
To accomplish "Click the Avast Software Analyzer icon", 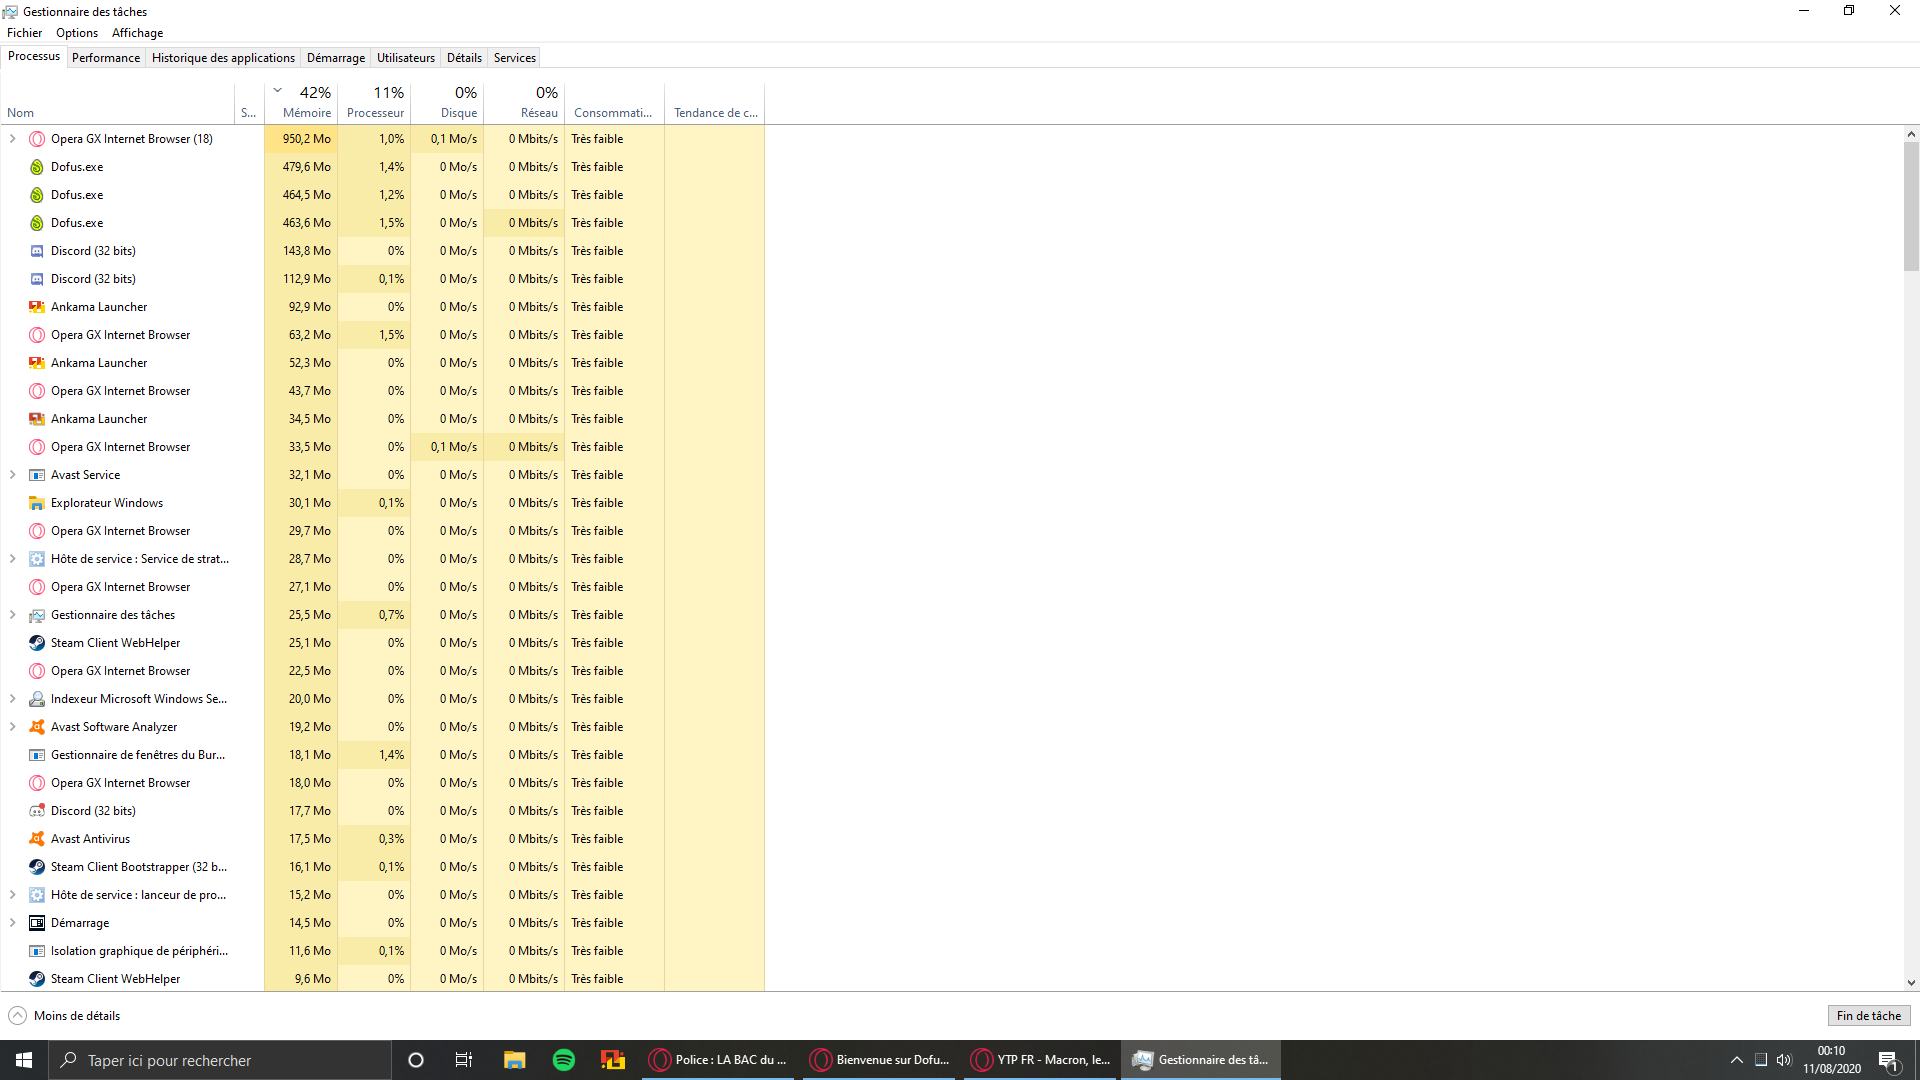I will [x=37, y=727].
